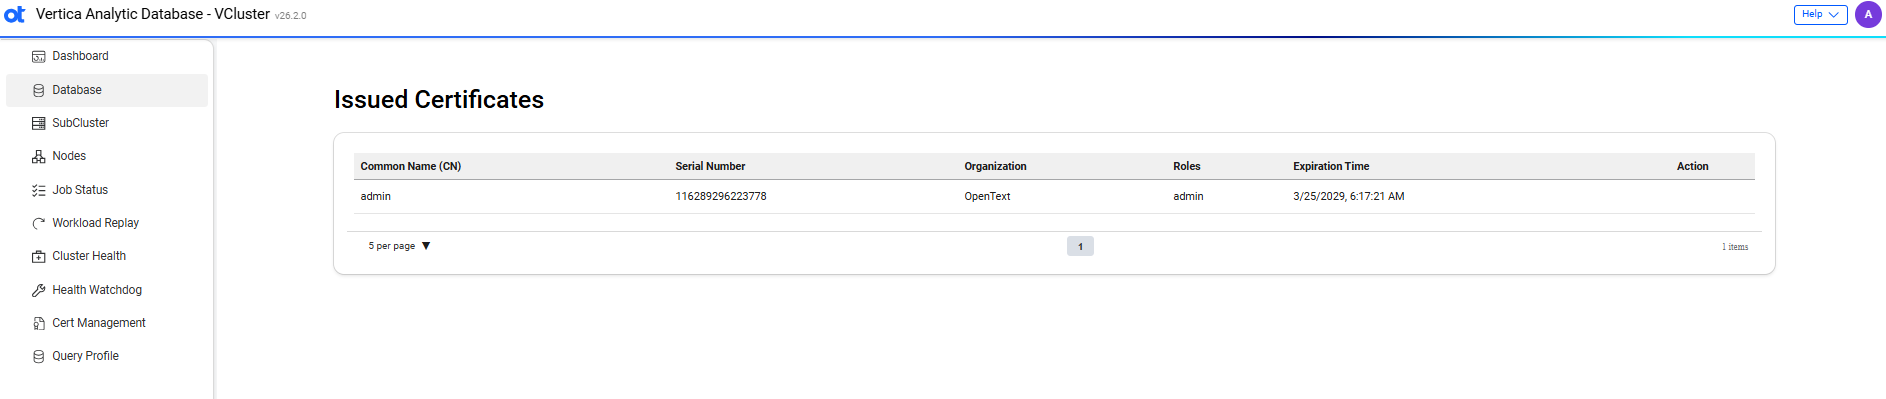
Task: Click the Job Status checklist icon
Action: [39, 190]
